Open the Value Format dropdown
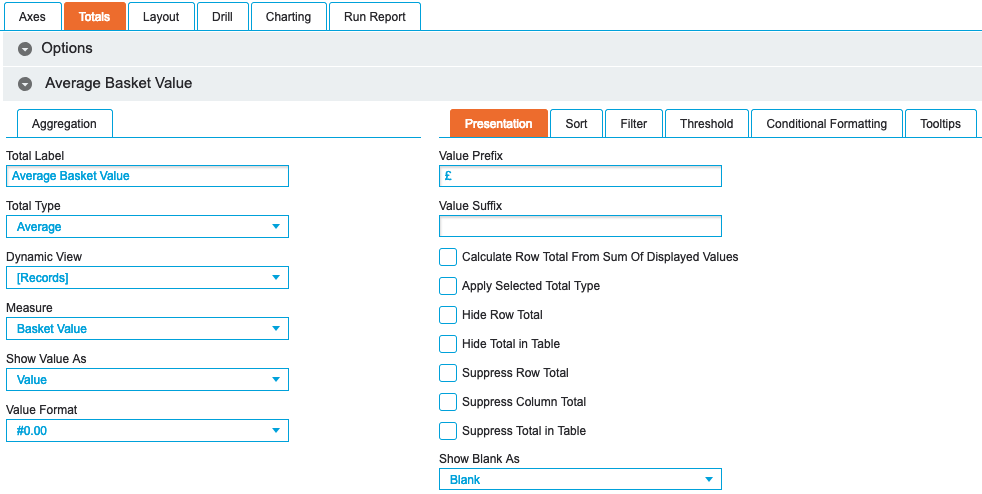This screenshot has height=494, width=982. 147,431
